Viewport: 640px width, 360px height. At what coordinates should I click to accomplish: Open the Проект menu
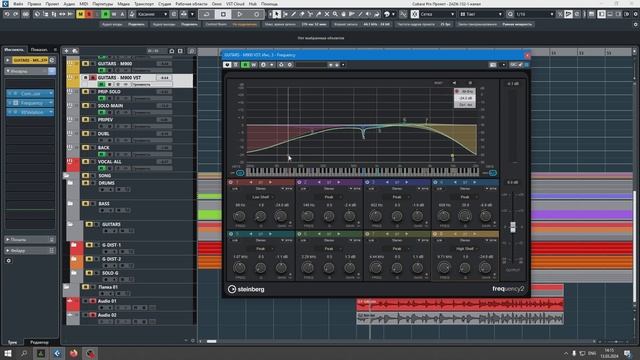[x=52, y=4]
